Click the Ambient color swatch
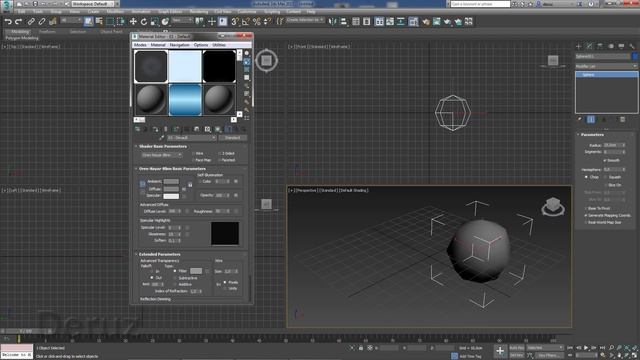Viewport: 640px width, 360px height. [171, 182]
